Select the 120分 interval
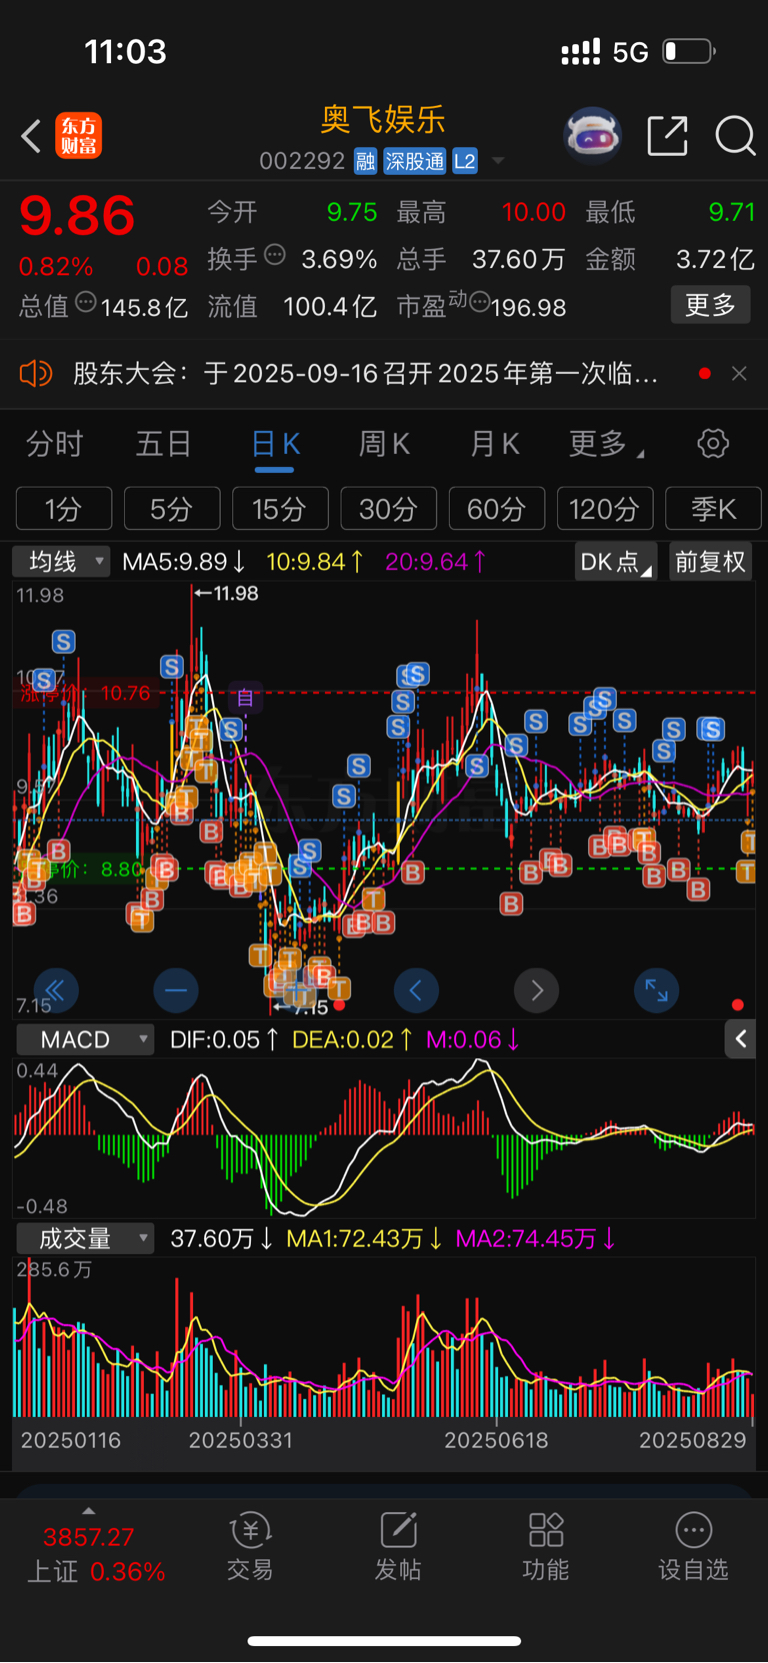This screenshot has height=1663, width=768. 605,509
